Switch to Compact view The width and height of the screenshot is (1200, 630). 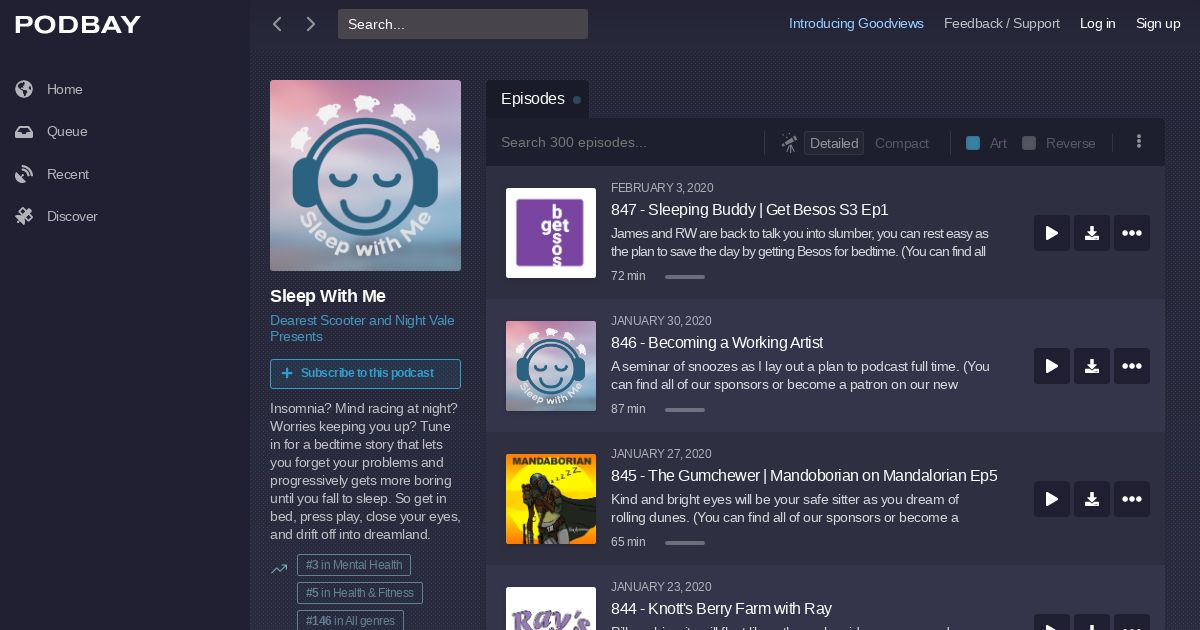(x=902, y=143)
